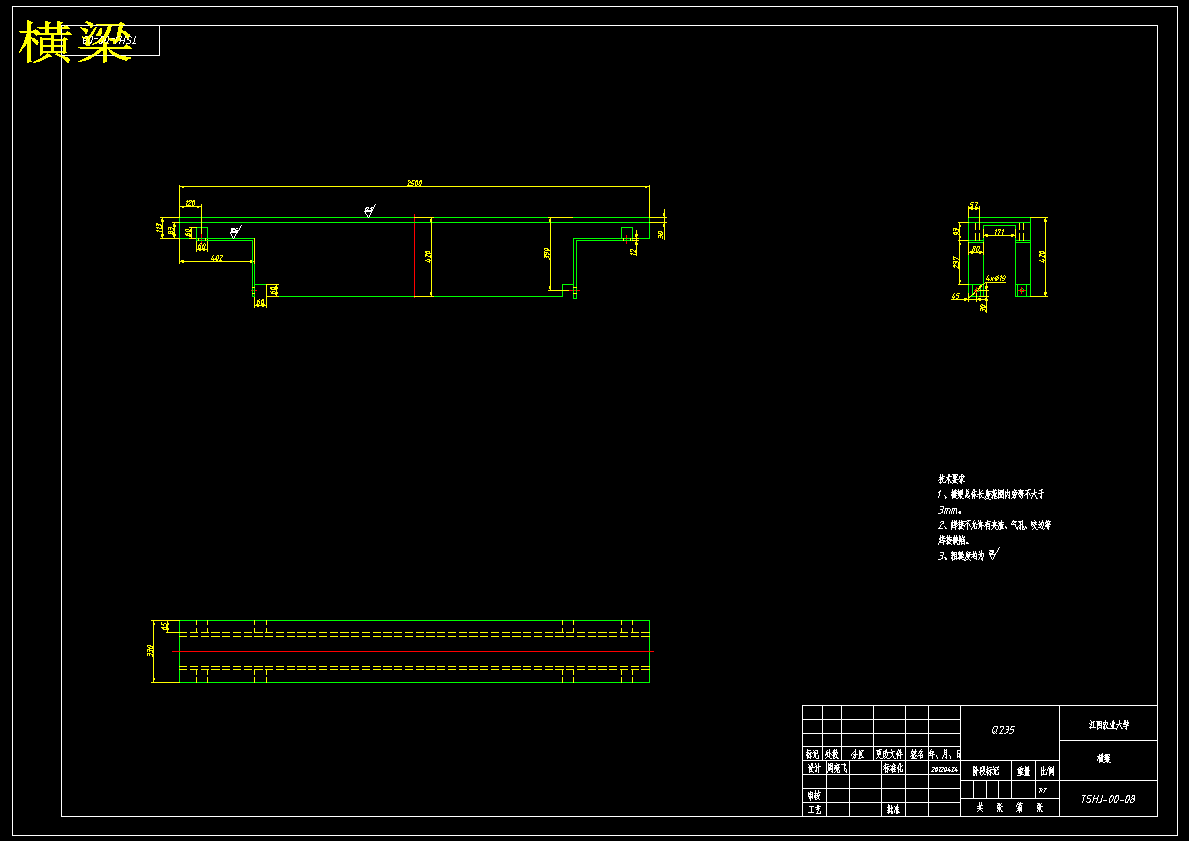Click the 171 dimension in side view

pos(999,232)
